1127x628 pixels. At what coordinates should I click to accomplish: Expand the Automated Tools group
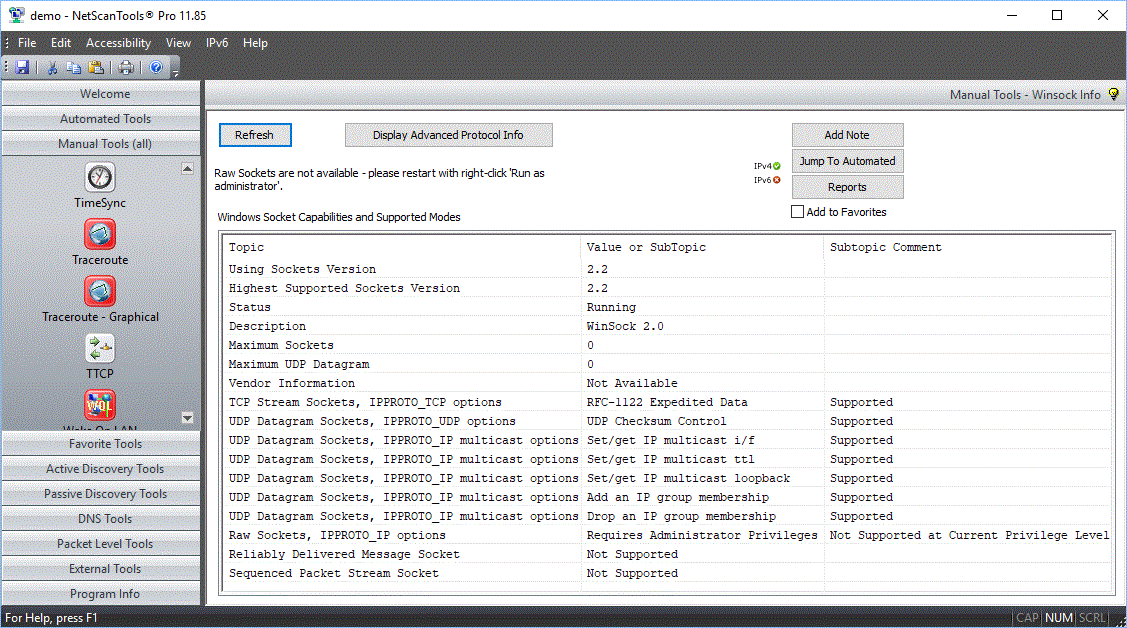click(x=101, y=119)
